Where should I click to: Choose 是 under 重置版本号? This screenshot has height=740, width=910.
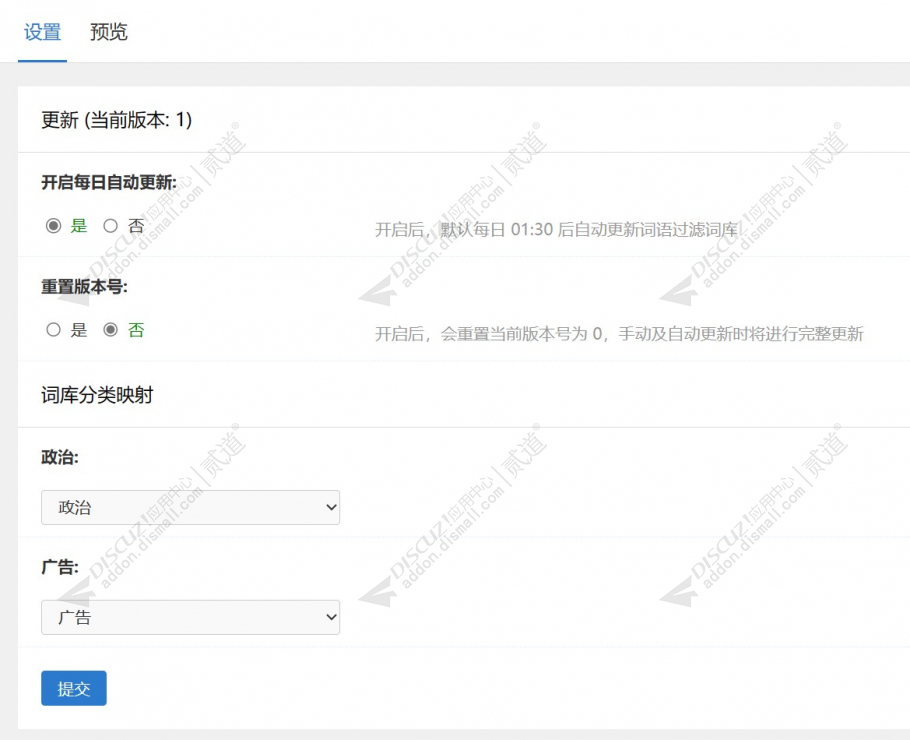tap(53, 330)
